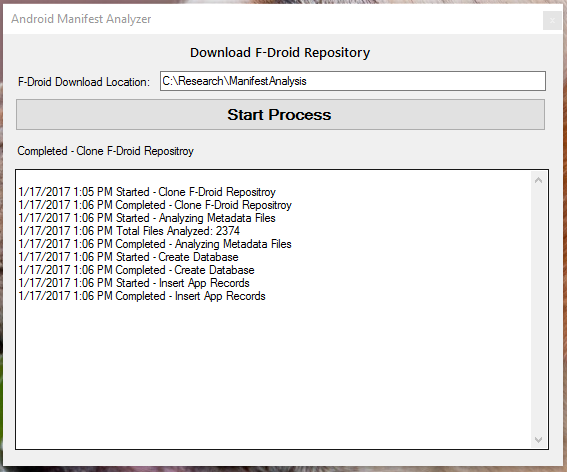Screen dimensions: 567x472
Task: Click the status text above the log box
Action: click(106, 151)
